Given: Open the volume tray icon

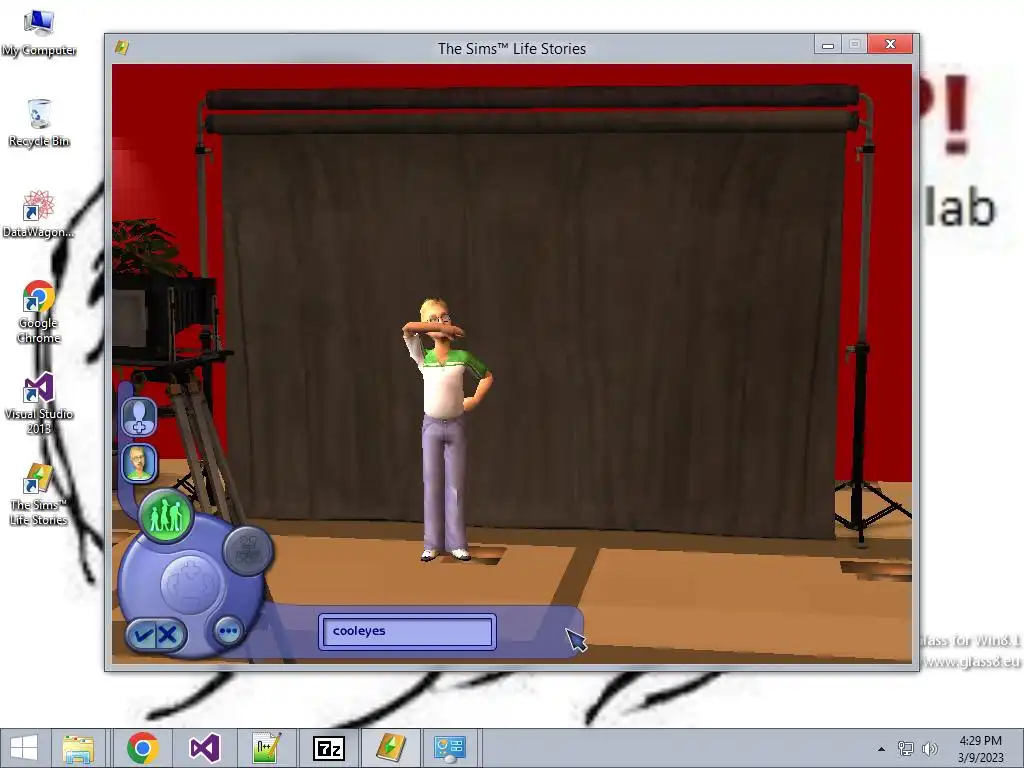Looking at the screenshot, I should [929, 749].
